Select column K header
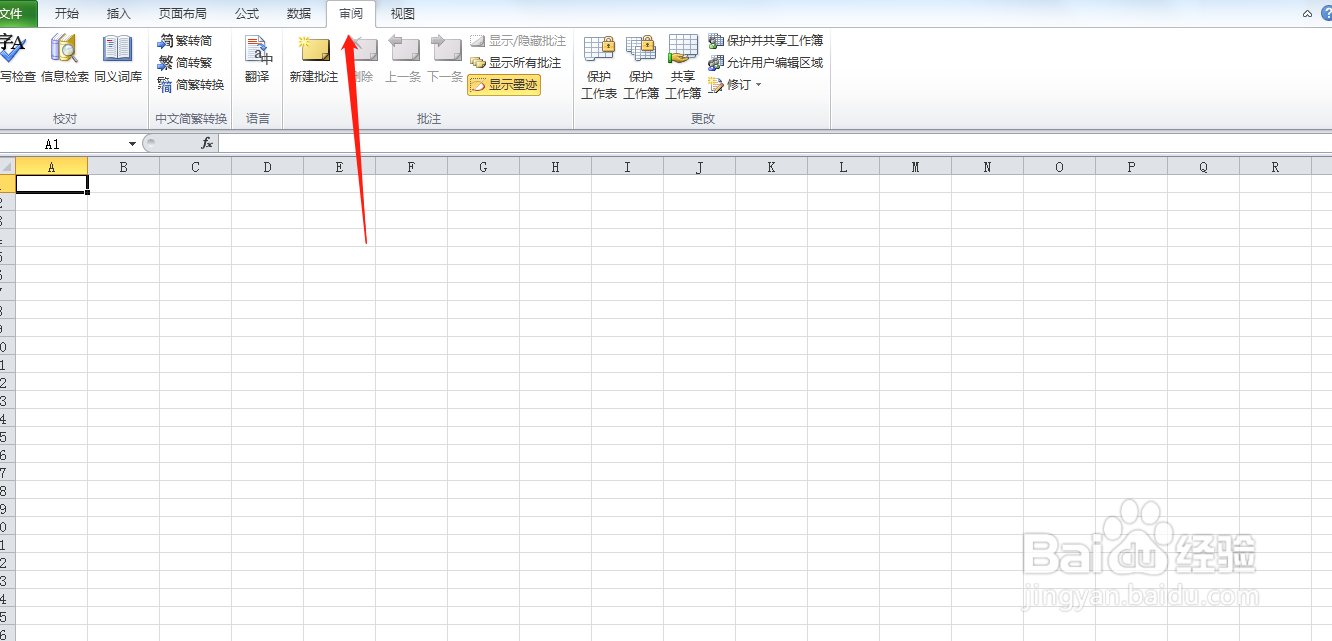 point(771,167)
